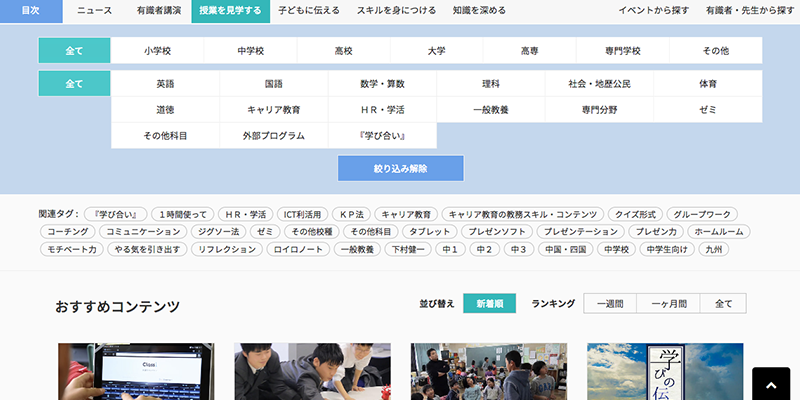Go to イベントから探す link
Viewport: 800px width, 400px height.
point(655,11)
